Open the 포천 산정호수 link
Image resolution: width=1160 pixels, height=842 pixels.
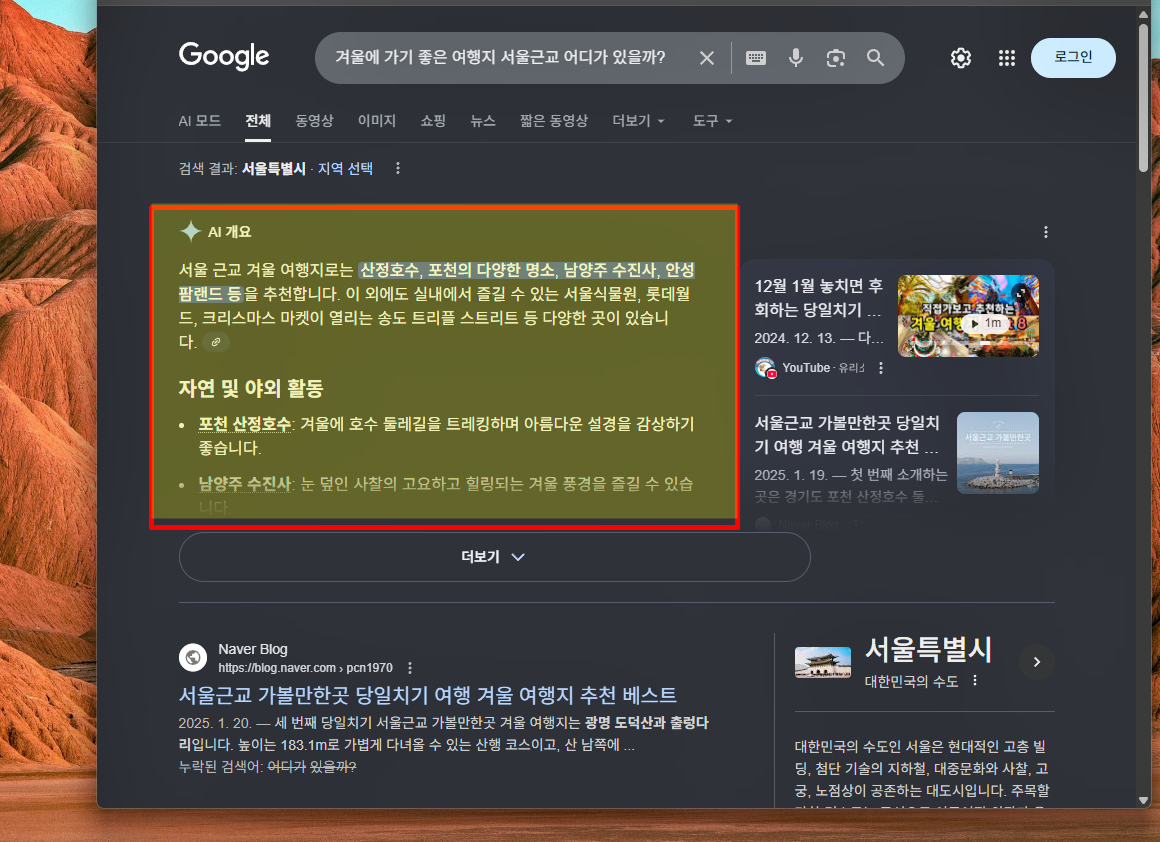[x=245, y=424]
